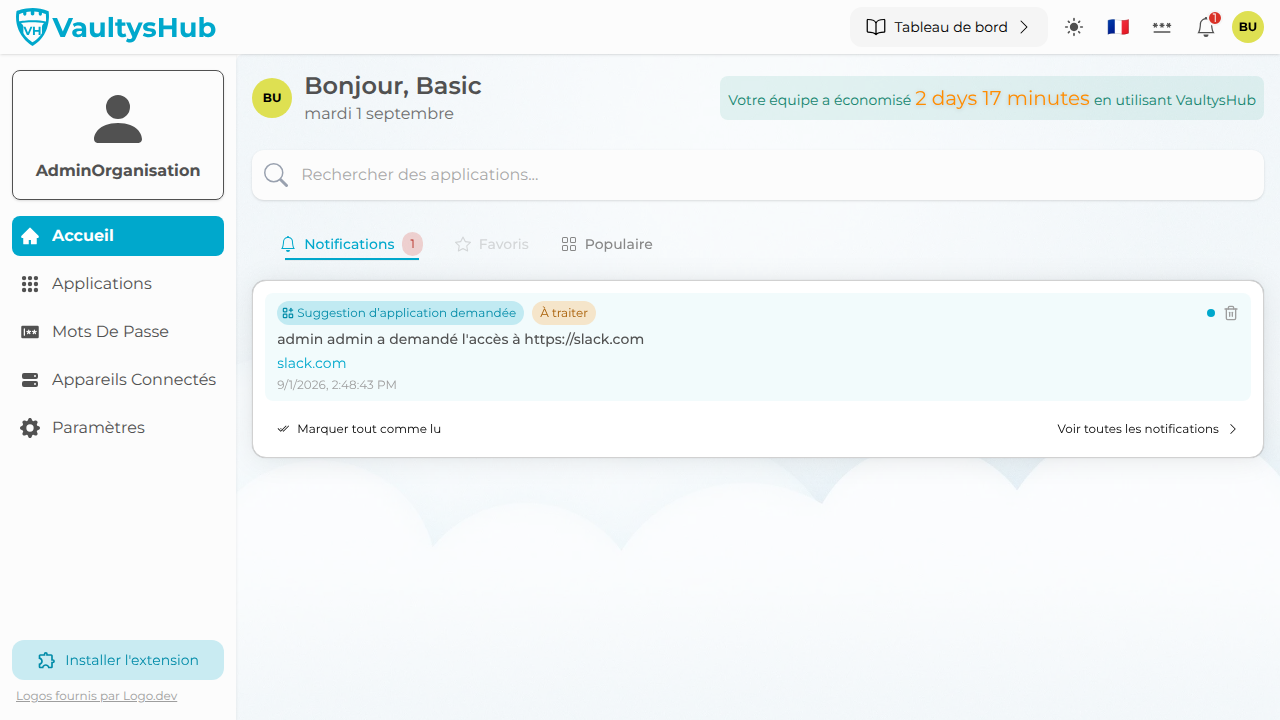Switch to the Notifications tab
Screen dimensions: 1280x720
pyautogui.click(x=352, y=244)
